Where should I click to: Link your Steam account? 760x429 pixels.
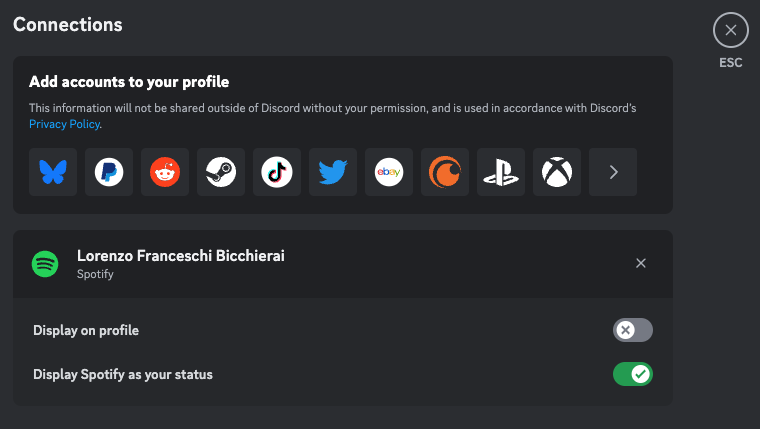(221, 173)
